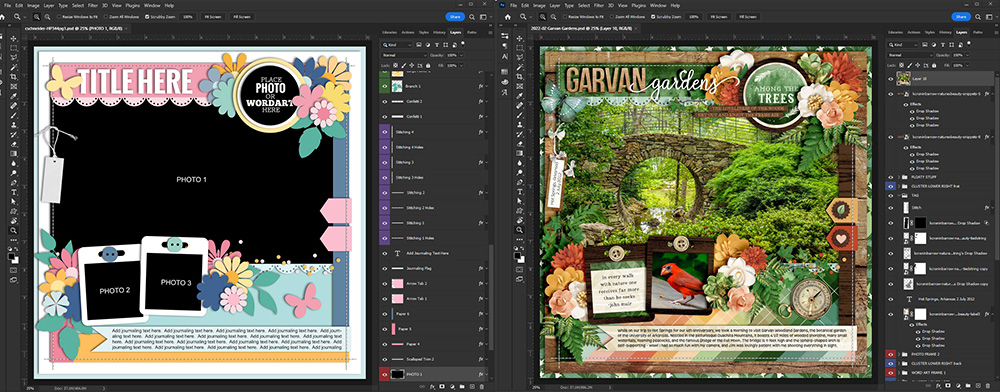Hide the PHOTO 1 layer in left window

click(x=385, y=374)
